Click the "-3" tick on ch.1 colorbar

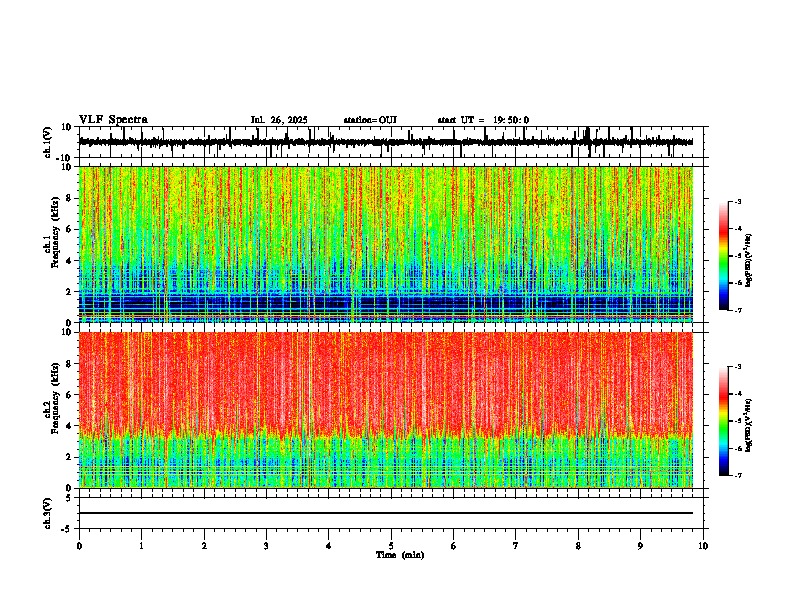point(737,202)
